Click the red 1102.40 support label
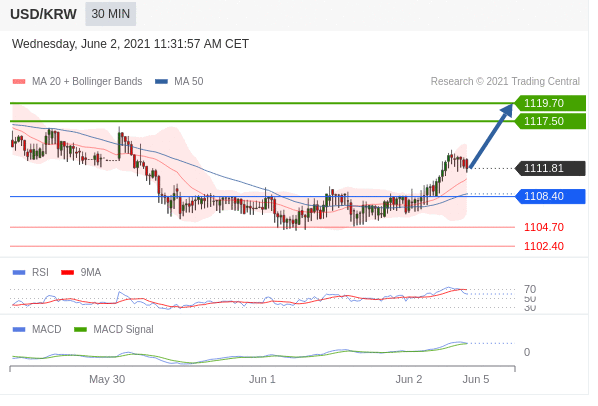The height and width of the screenshot is (406, 598). tap(543, 246)
